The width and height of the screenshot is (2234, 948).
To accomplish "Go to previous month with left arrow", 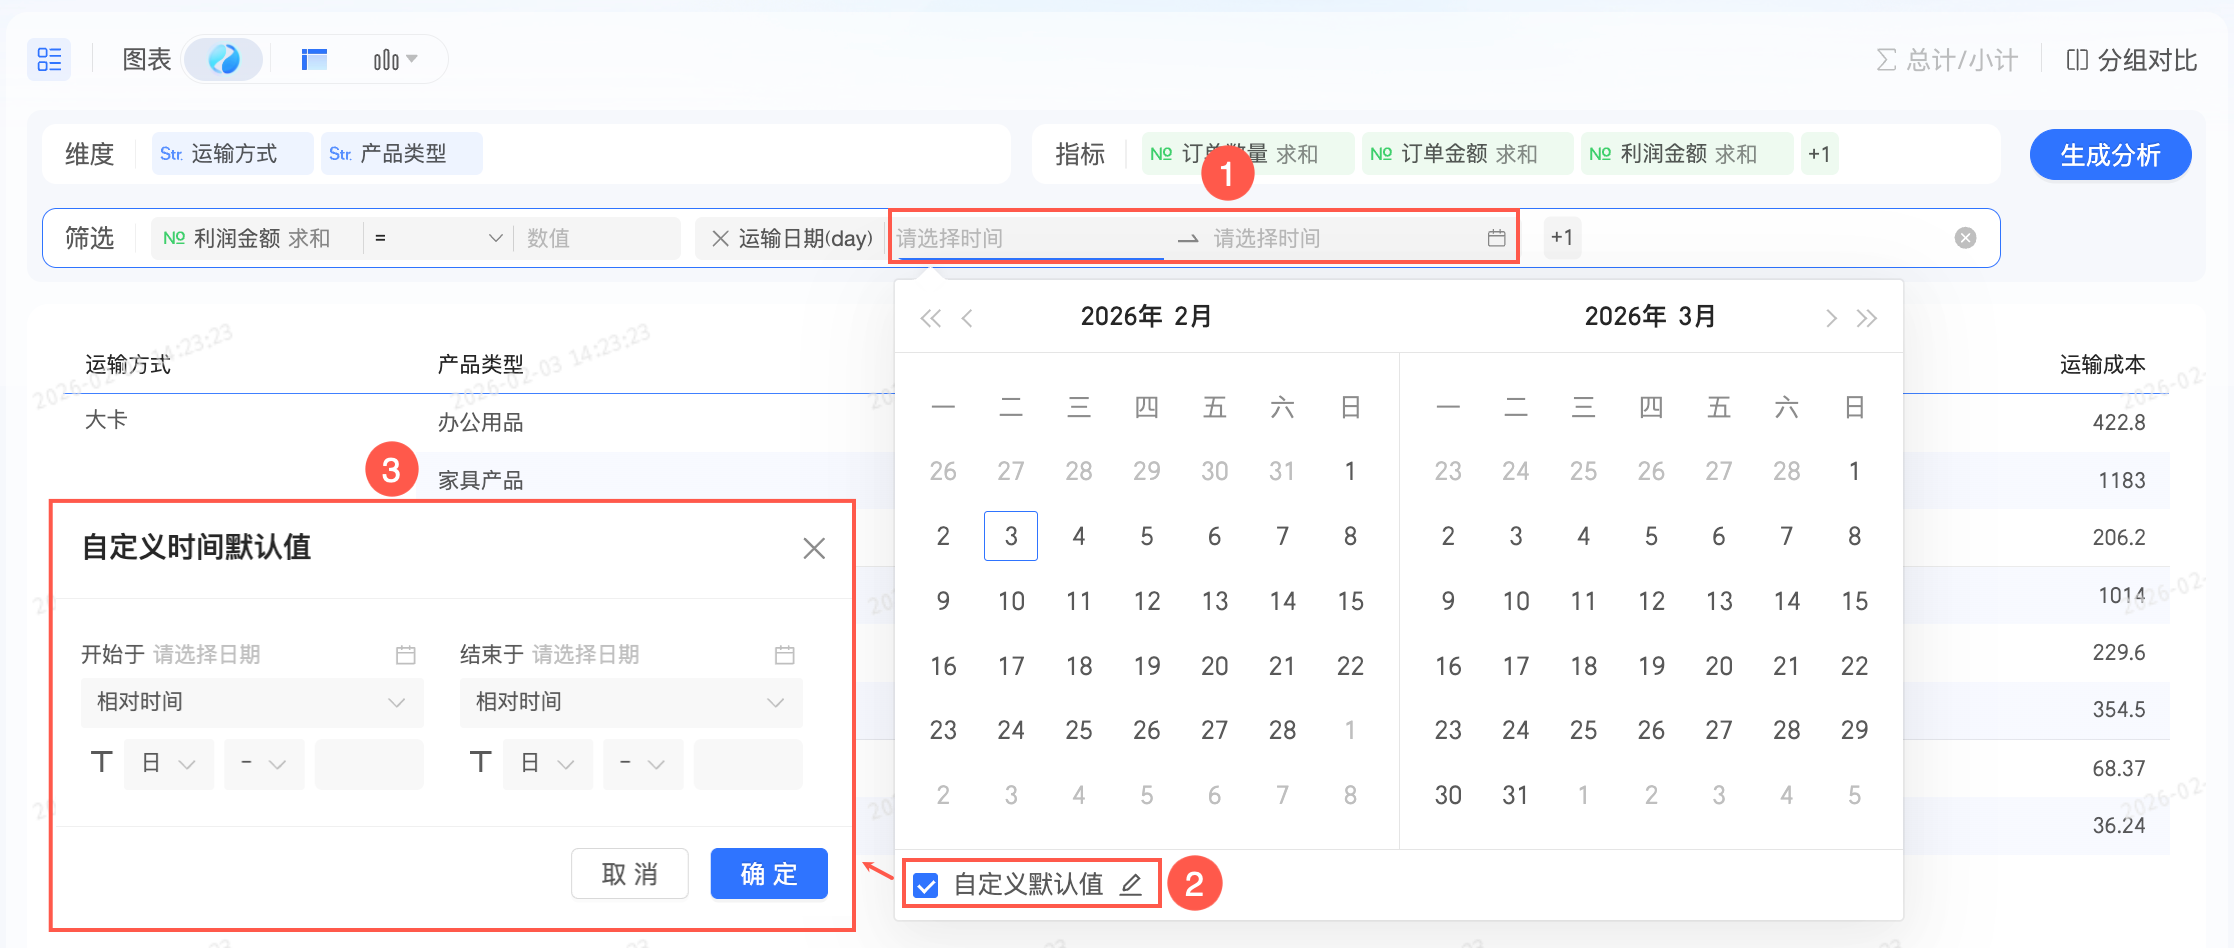I will pos(967,318).
